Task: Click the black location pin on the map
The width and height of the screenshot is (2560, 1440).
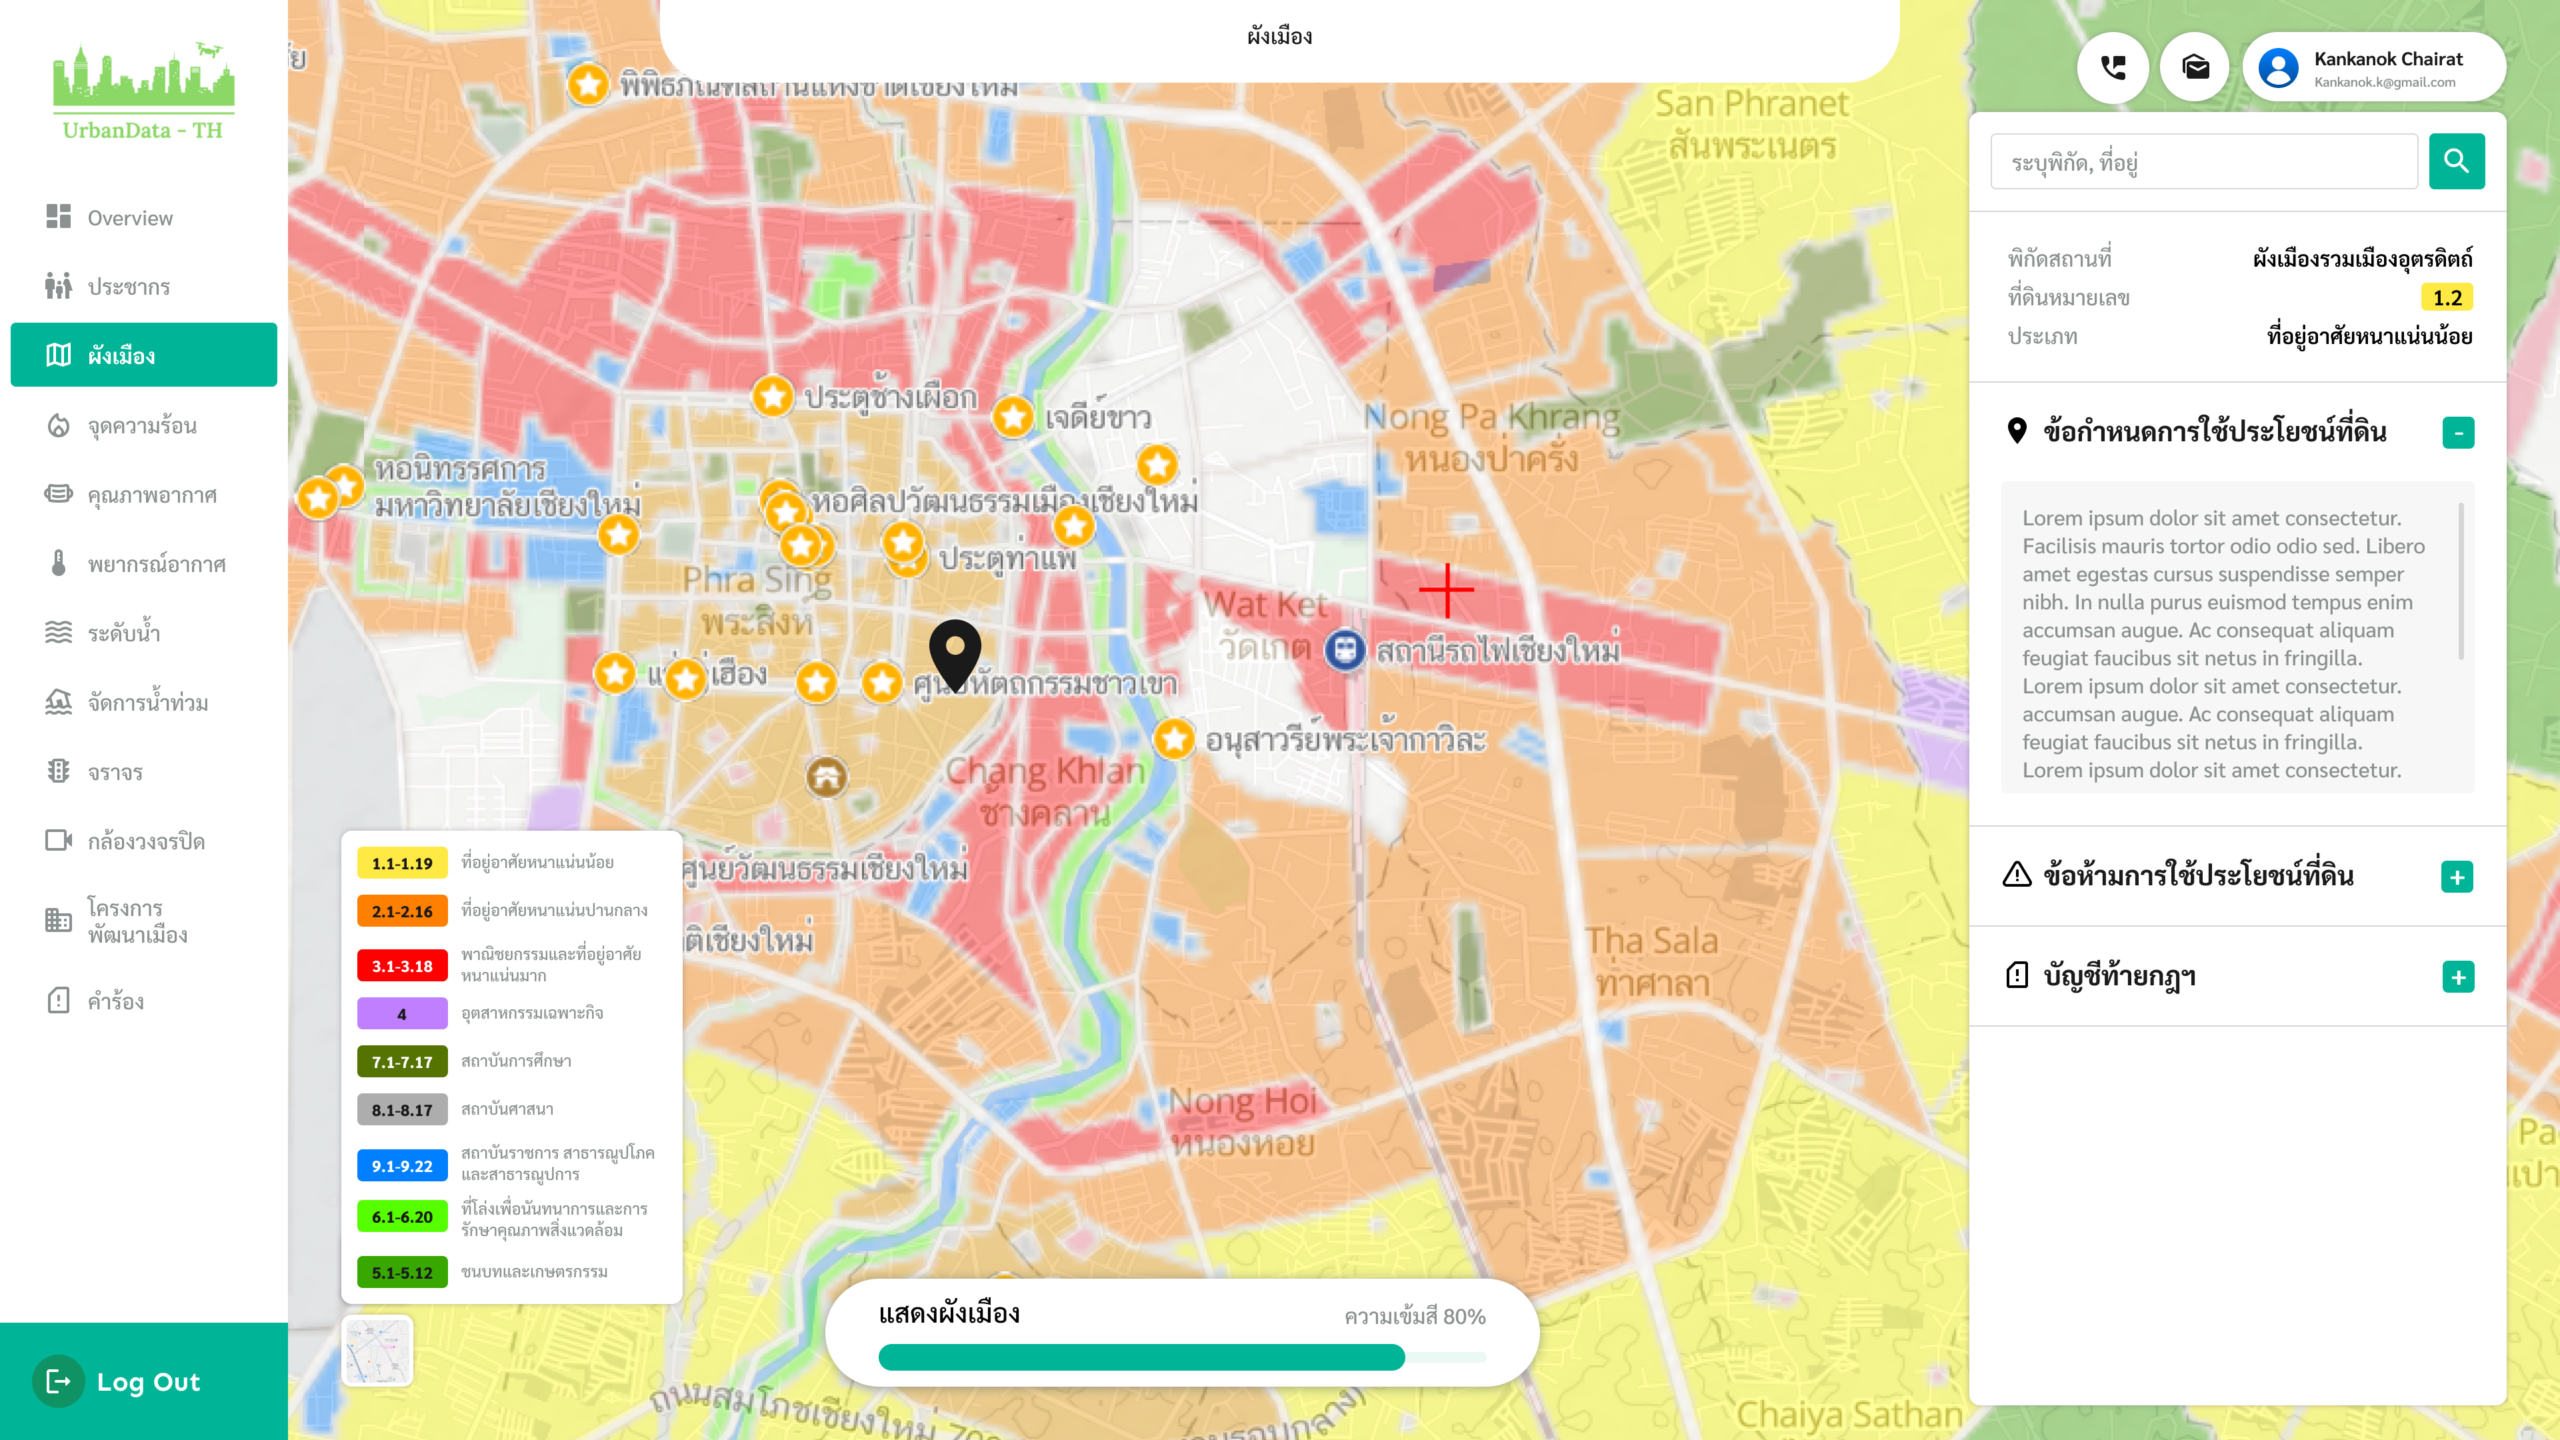Action: 955,652
